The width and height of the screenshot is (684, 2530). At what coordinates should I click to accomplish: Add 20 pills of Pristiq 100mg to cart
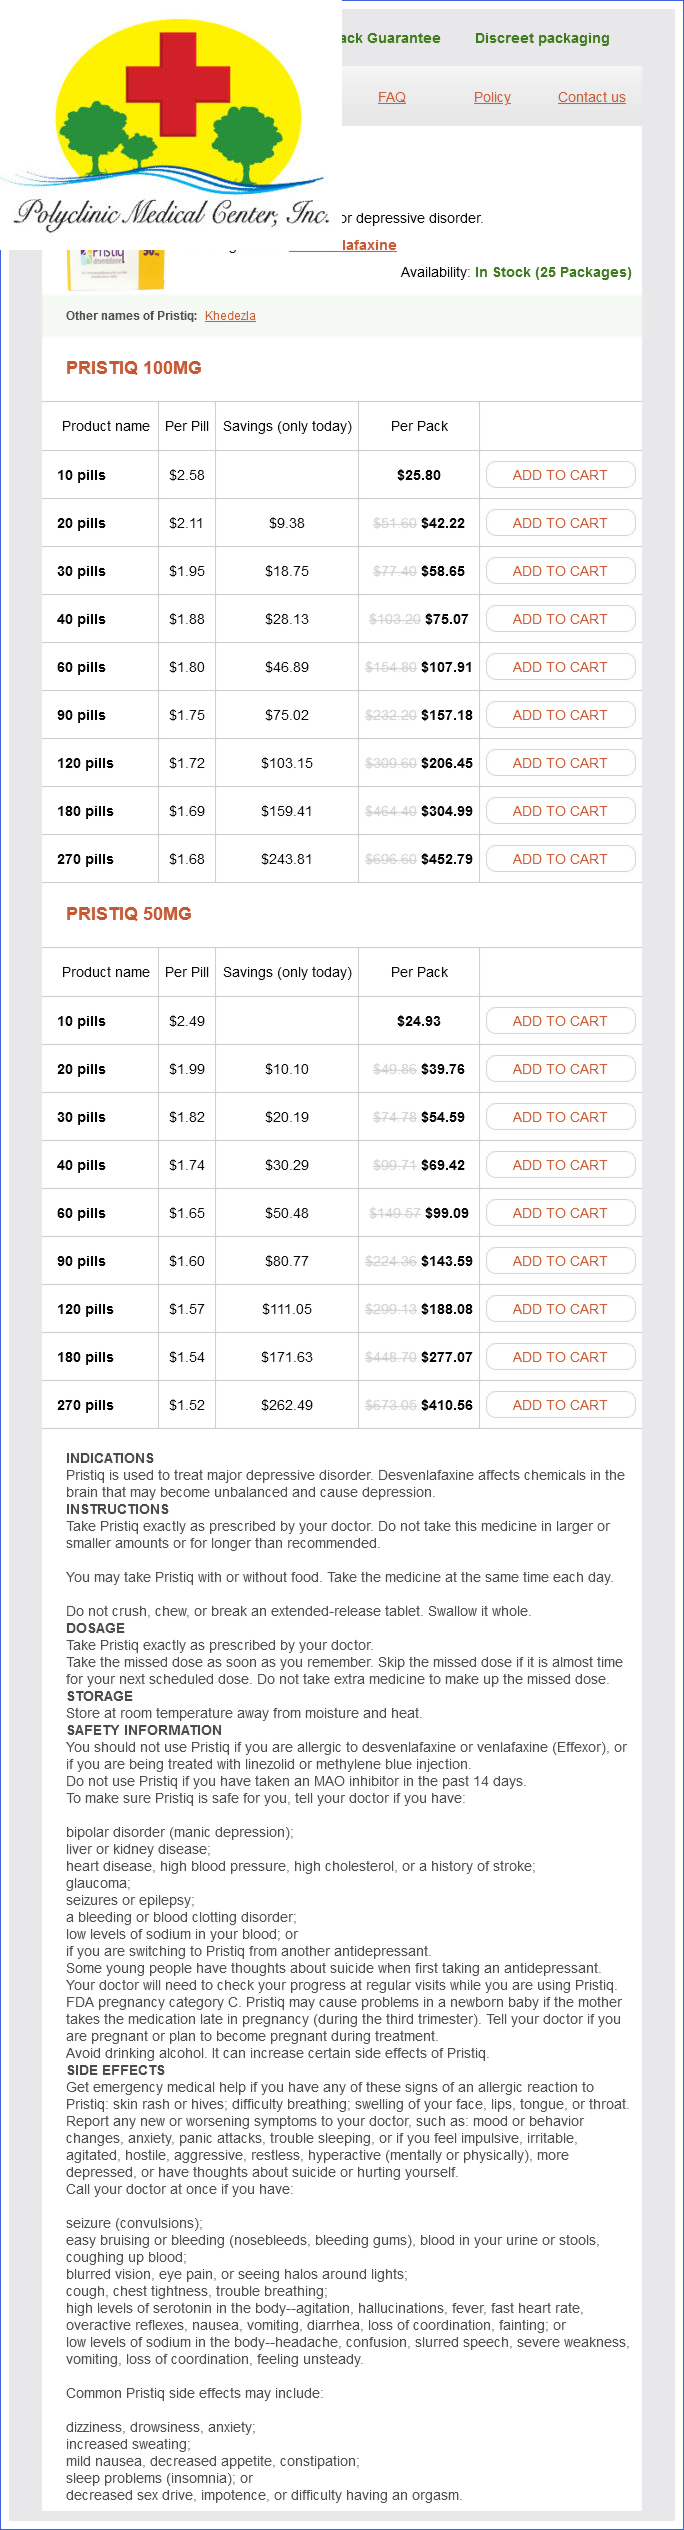(560, 523)
